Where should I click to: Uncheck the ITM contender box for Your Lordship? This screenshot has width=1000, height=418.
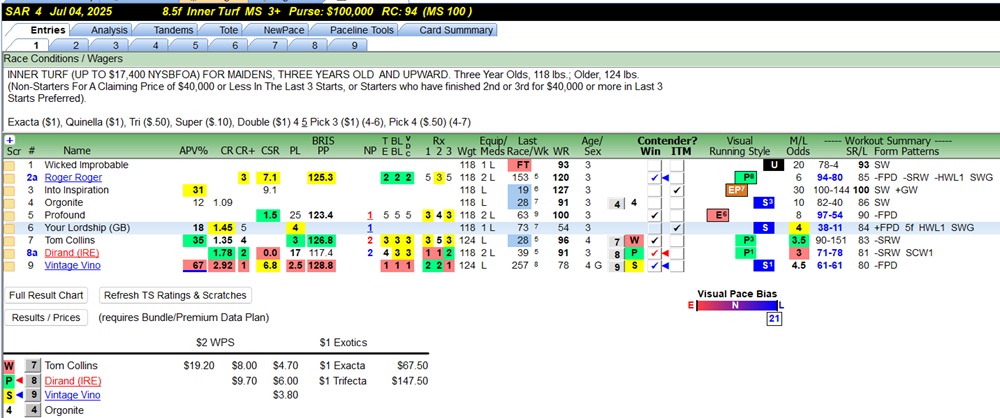677,228
